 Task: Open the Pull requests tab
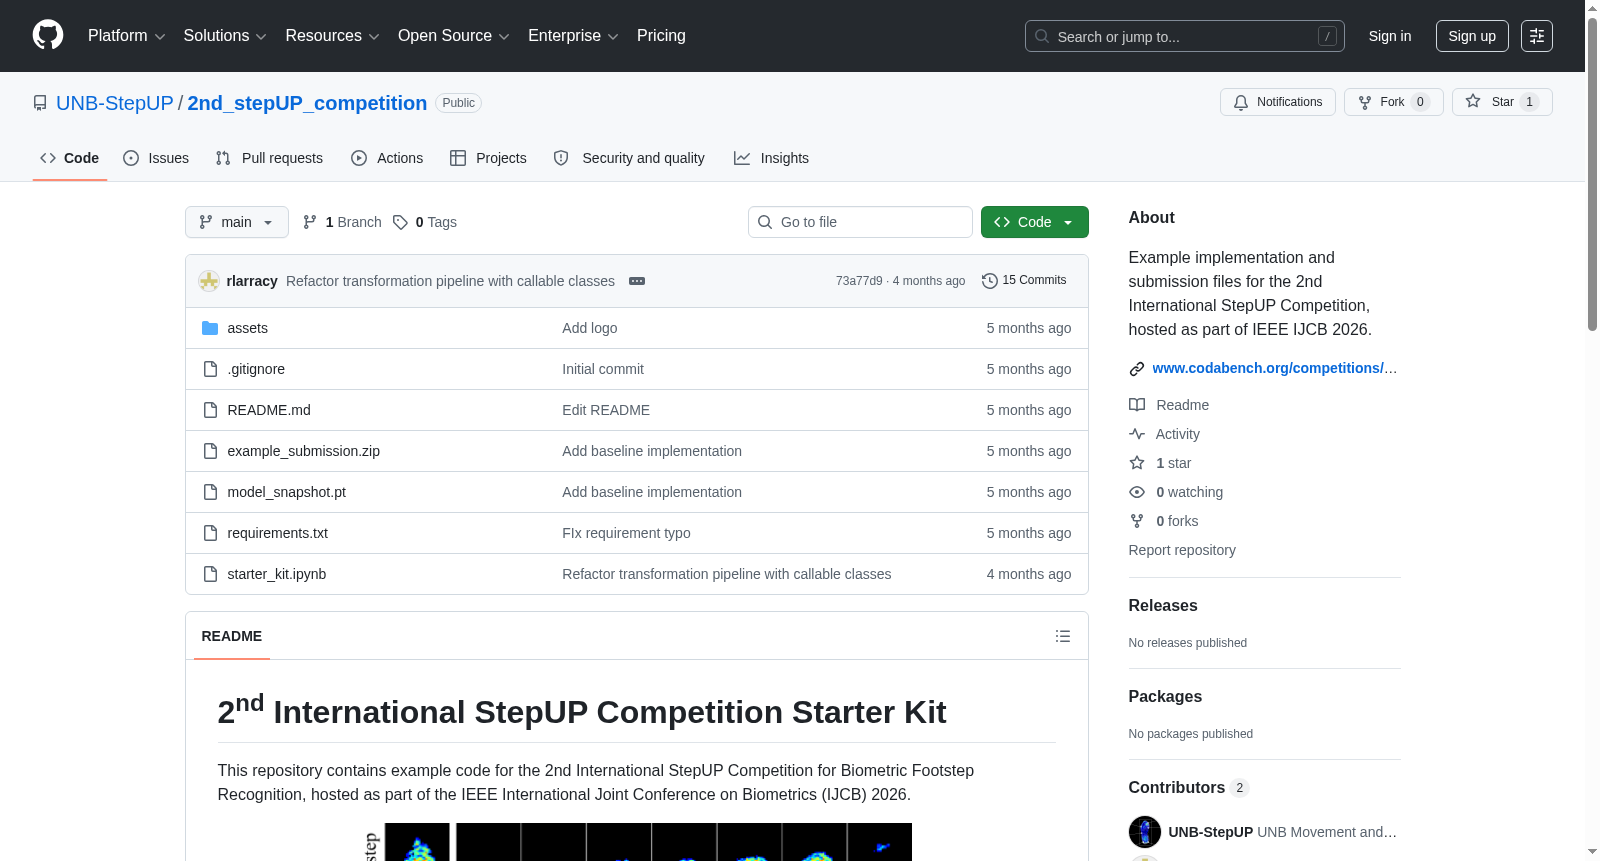click(x=269, y=158)
